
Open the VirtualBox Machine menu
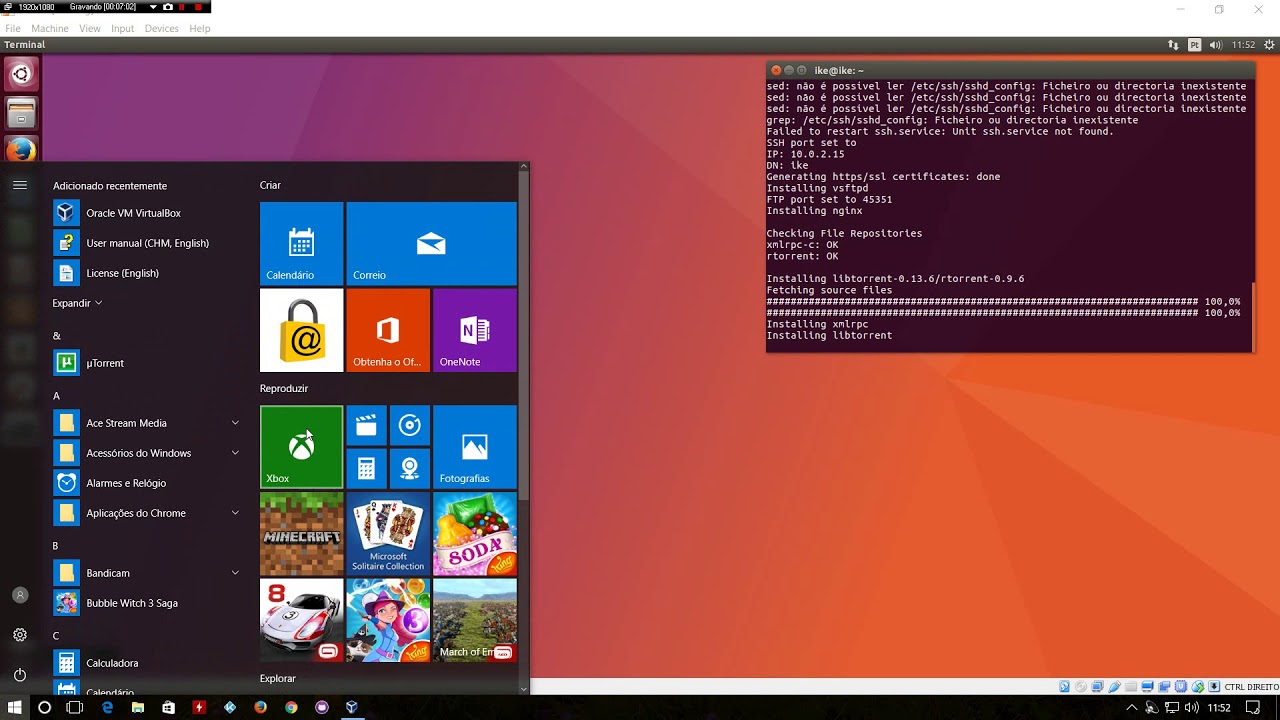pyautogui.click(x=50, y=28)
